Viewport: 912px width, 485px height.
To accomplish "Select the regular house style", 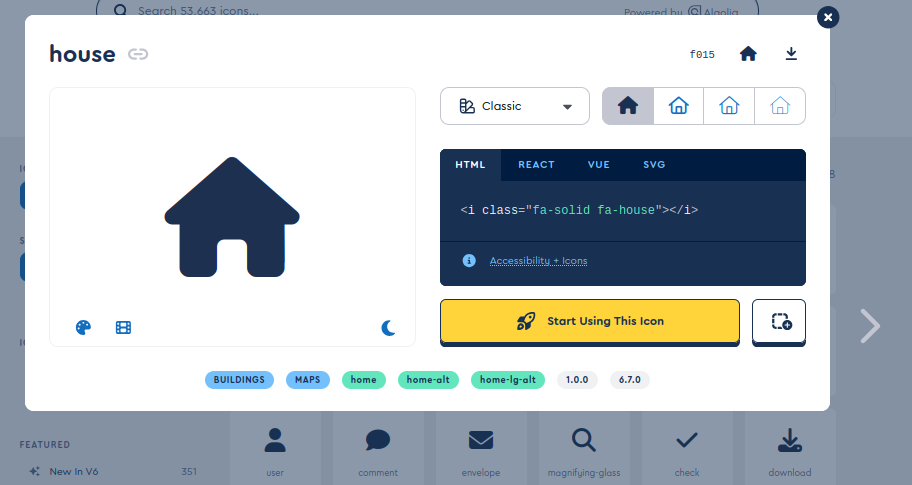I will pyautogui.click(x=679, y=106).
